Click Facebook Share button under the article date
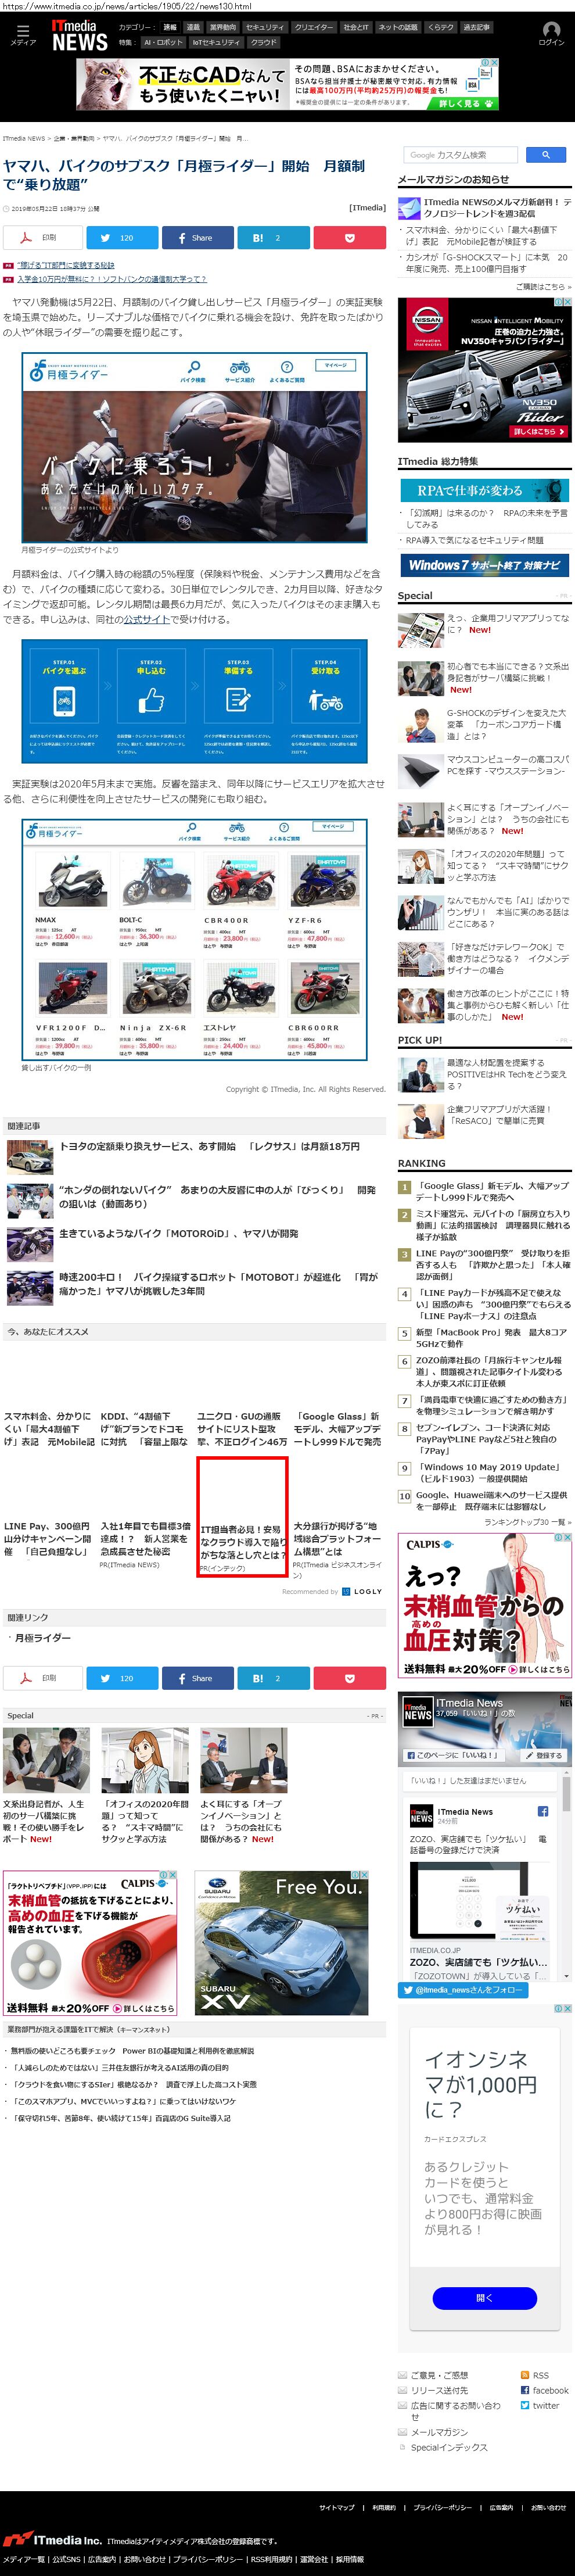 [197, 238]
